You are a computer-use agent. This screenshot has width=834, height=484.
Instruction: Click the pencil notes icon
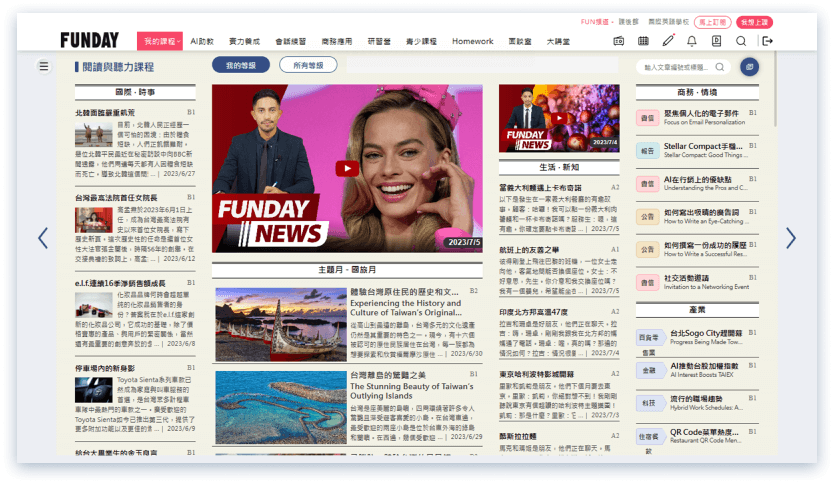tap(668, 41)
